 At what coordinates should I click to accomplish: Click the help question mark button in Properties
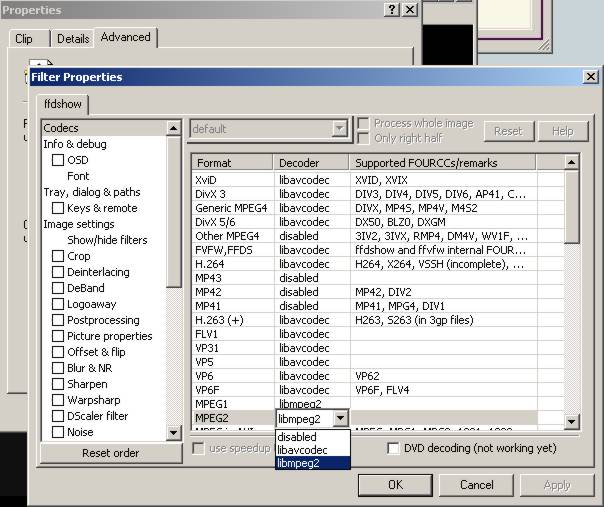[x=392, y=9]
